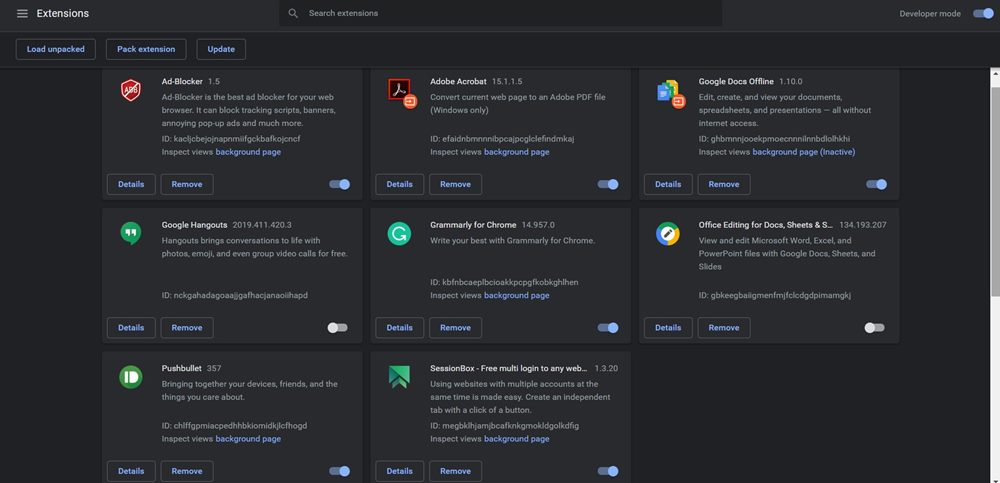Click the Grammarly for Chrome icon

click(399, 234)
